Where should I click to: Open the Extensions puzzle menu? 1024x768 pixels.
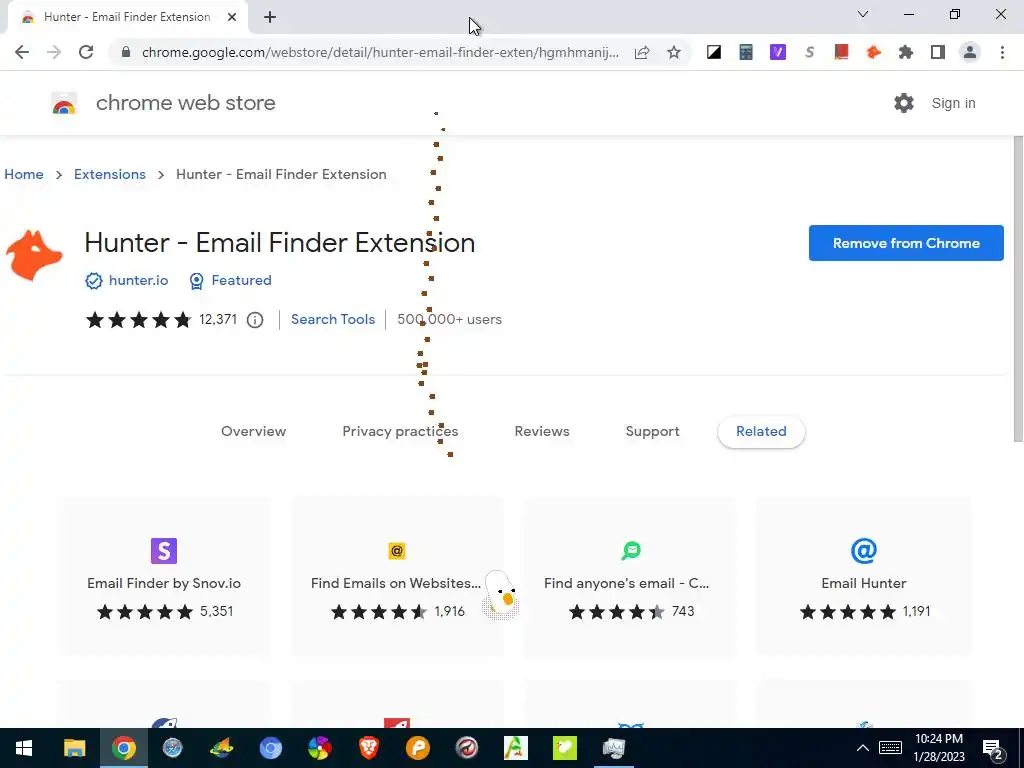905,52
